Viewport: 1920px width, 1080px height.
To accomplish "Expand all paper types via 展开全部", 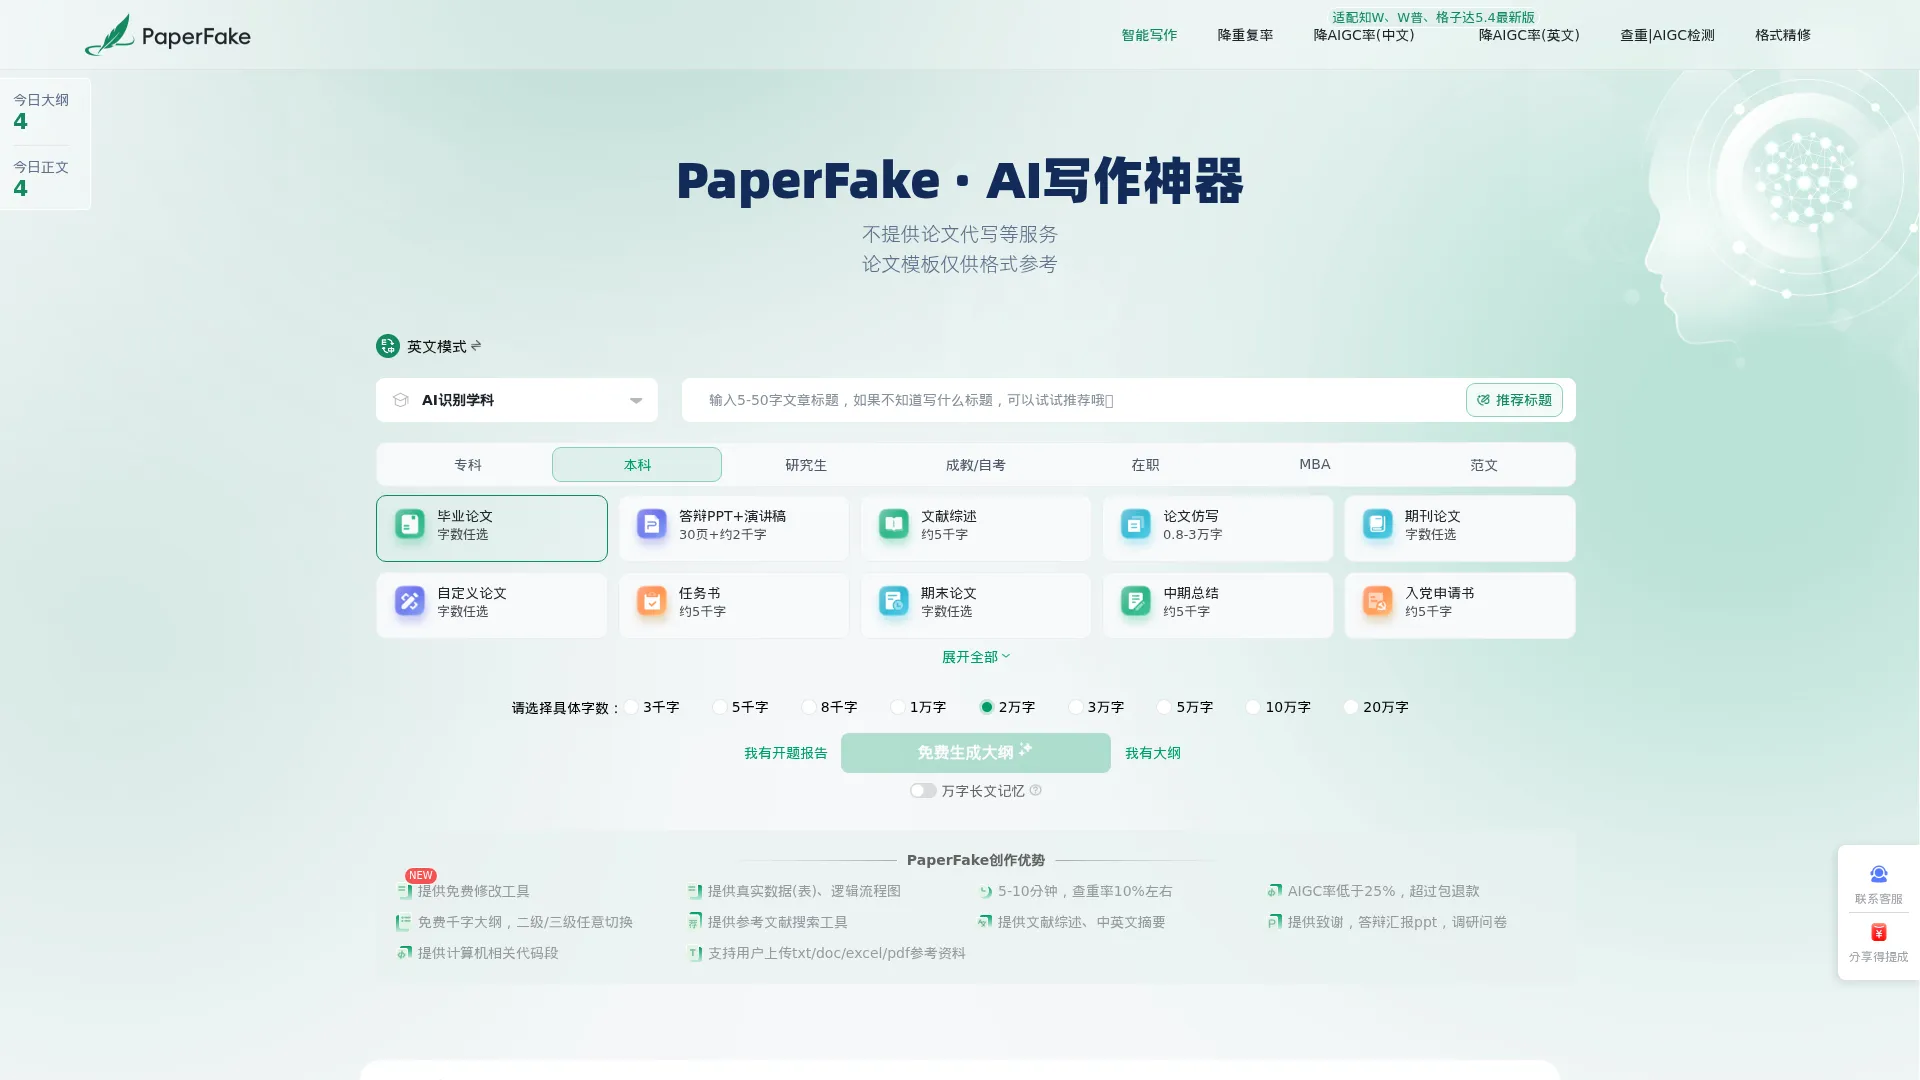I will 976,657.
